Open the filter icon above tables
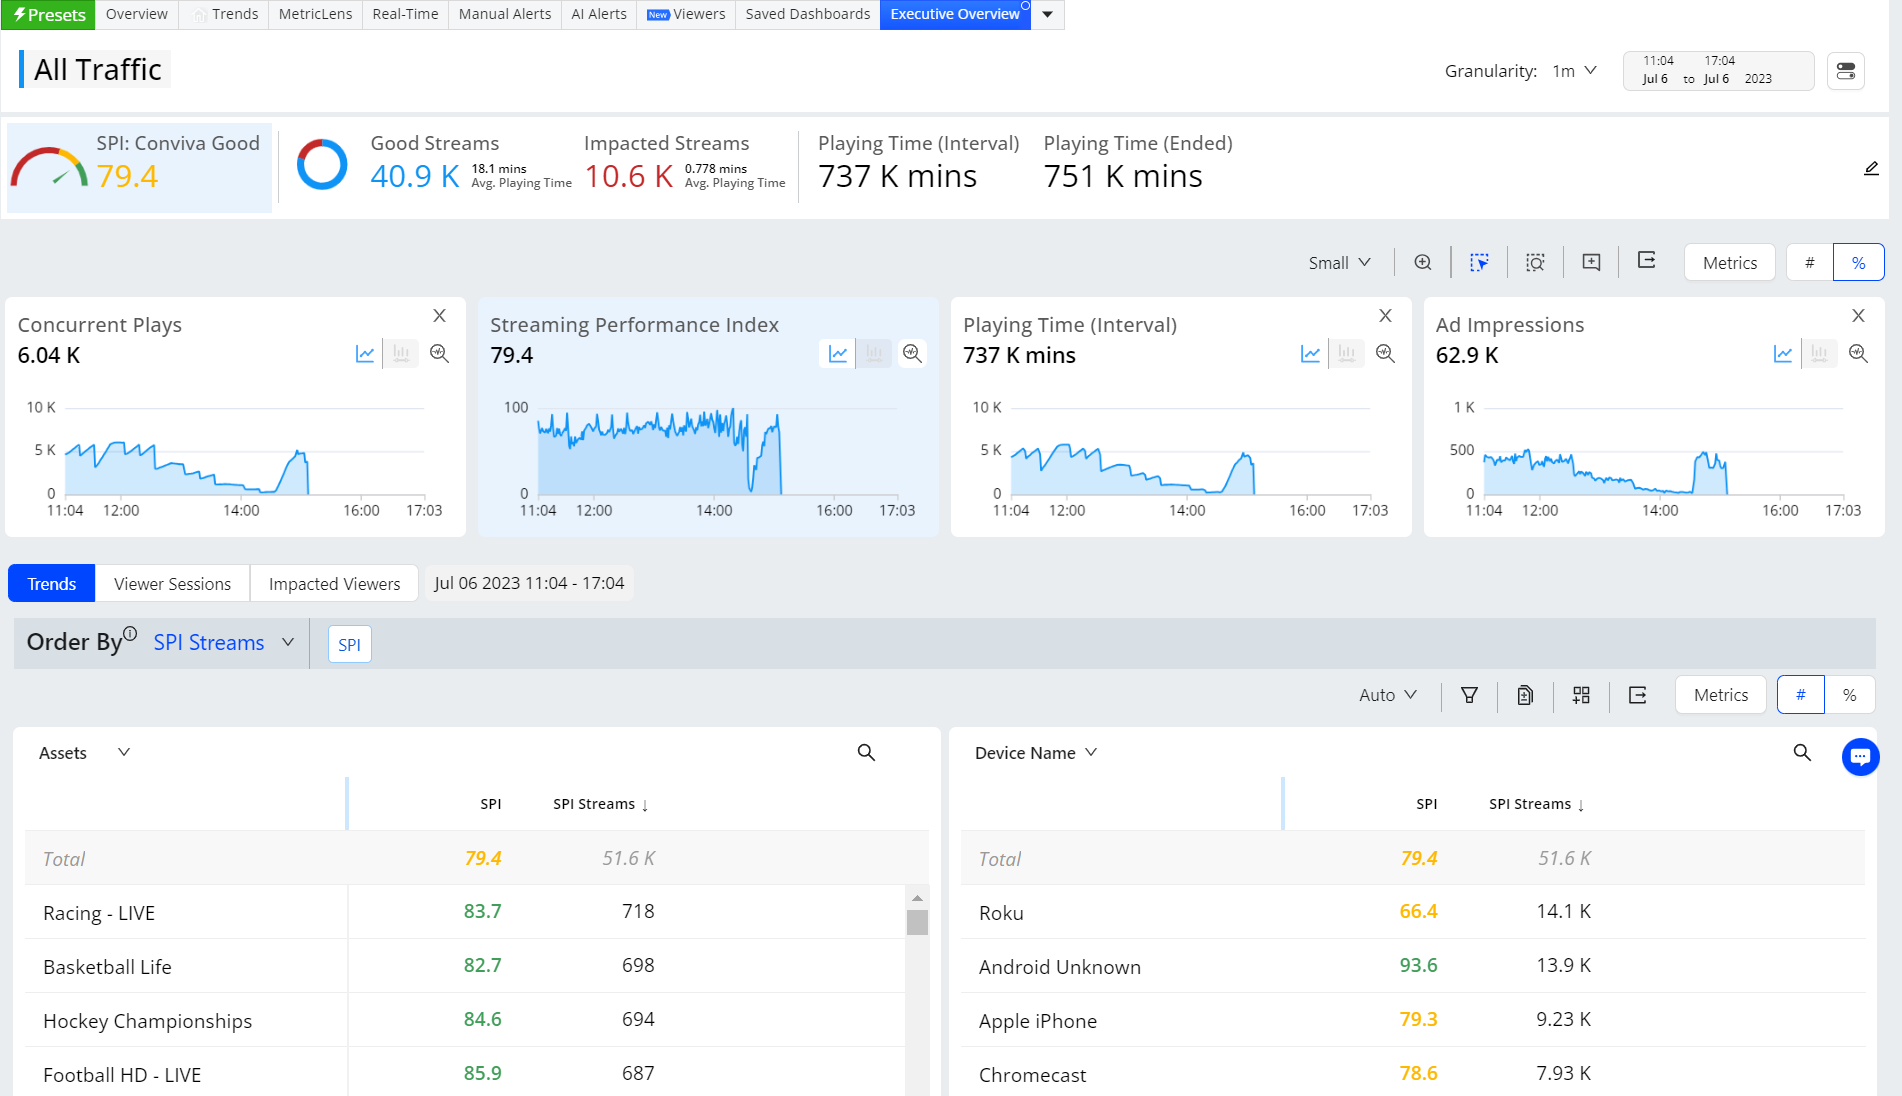This screenshot has width=1902, height=1096. [x=1469, y=695]
